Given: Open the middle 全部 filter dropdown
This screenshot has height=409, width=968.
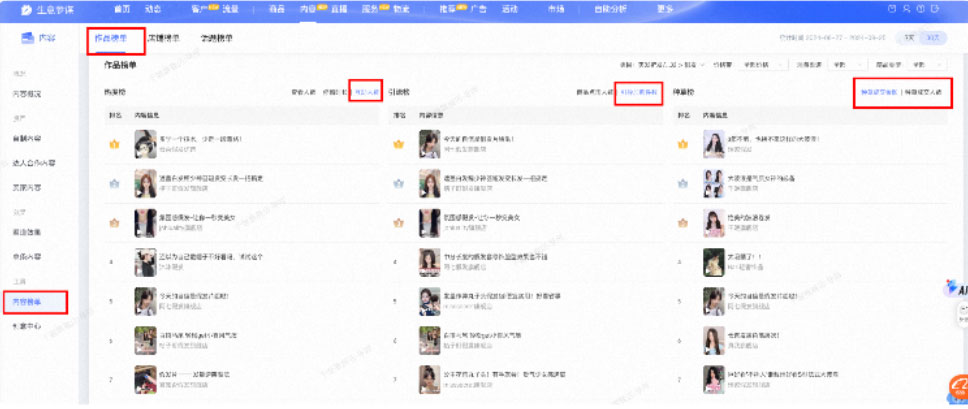Looking at the screenshot, I should tap(846, 65).
